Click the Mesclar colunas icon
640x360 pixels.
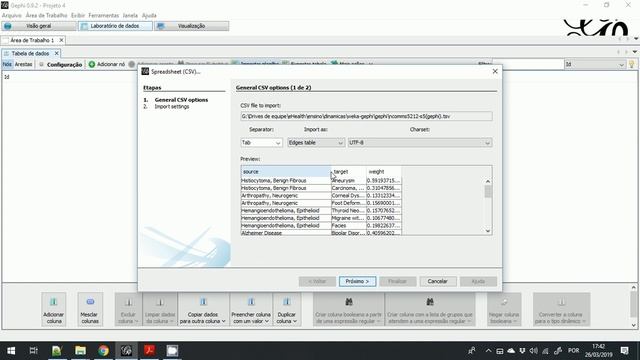(x=90, y=302)
